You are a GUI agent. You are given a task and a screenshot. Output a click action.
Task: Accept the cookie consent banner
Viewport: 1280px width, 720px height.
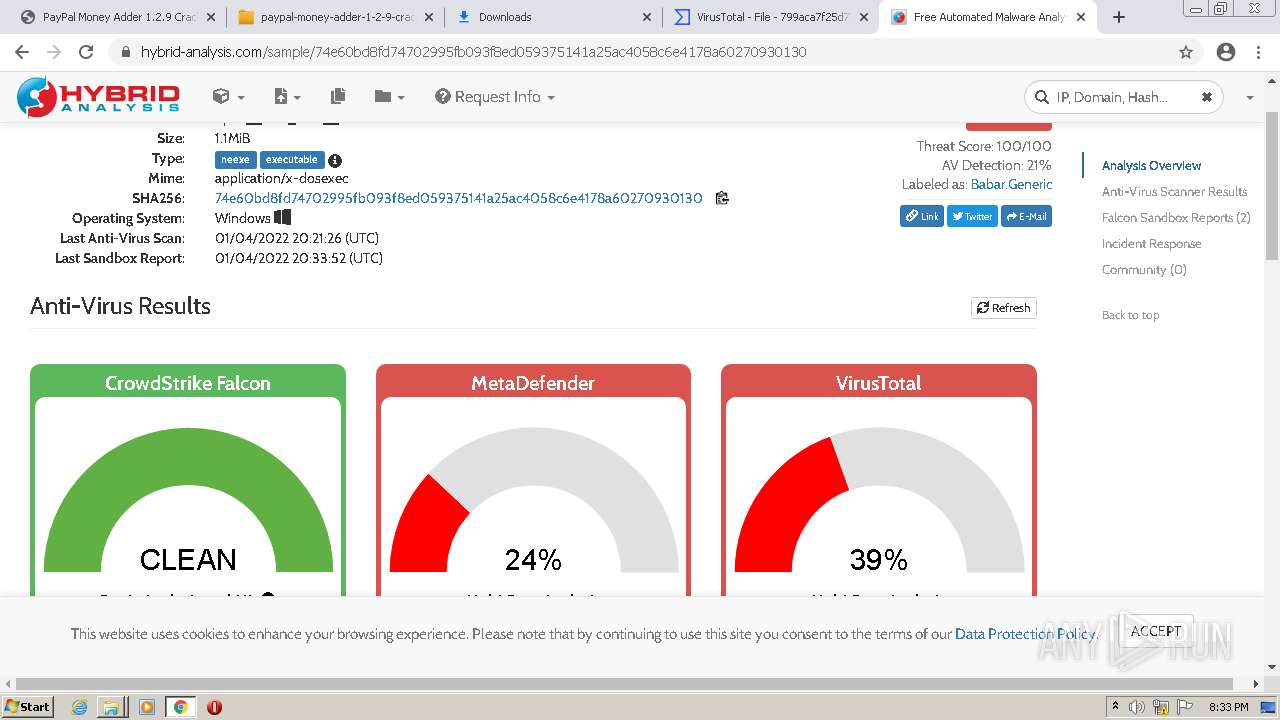tap(1156, 631)
